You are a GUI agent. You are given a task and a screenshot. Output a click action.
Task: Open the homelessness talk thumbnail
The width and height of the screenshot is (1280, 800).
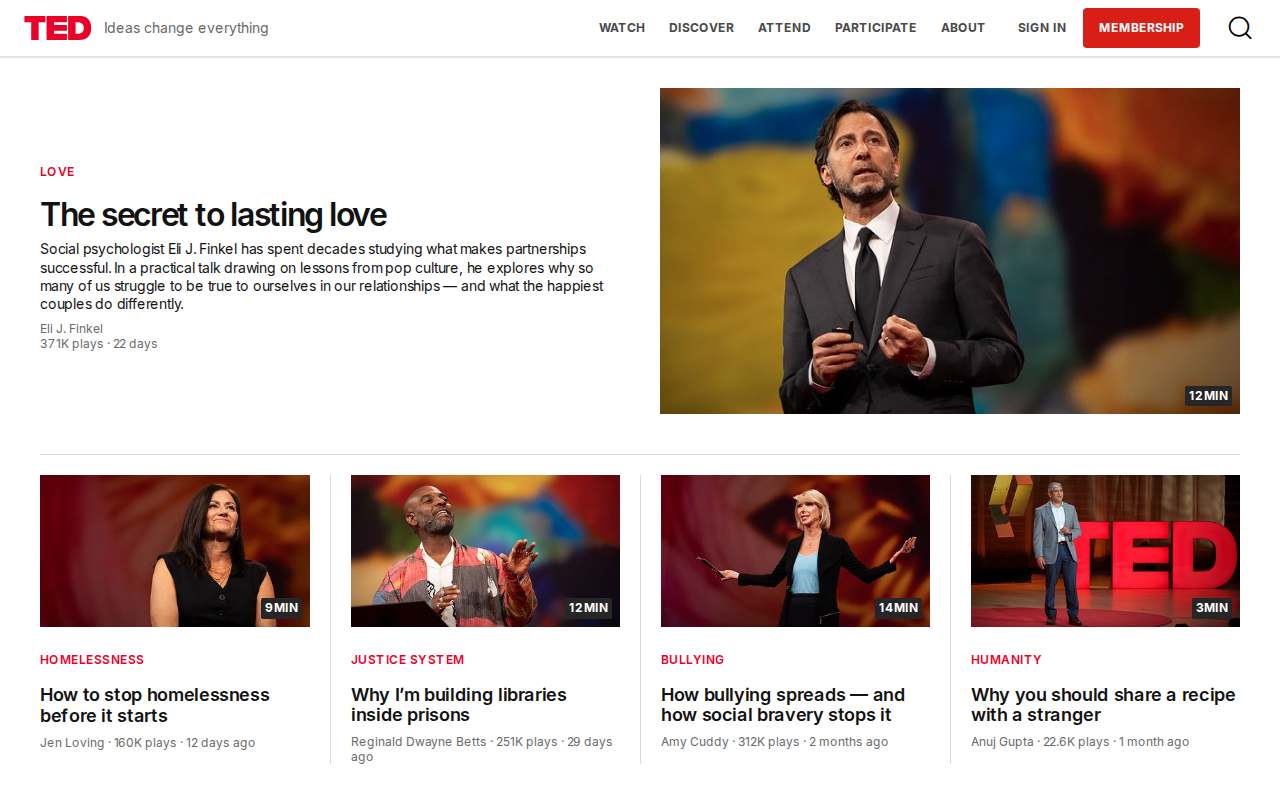click(x=175, y=551)
